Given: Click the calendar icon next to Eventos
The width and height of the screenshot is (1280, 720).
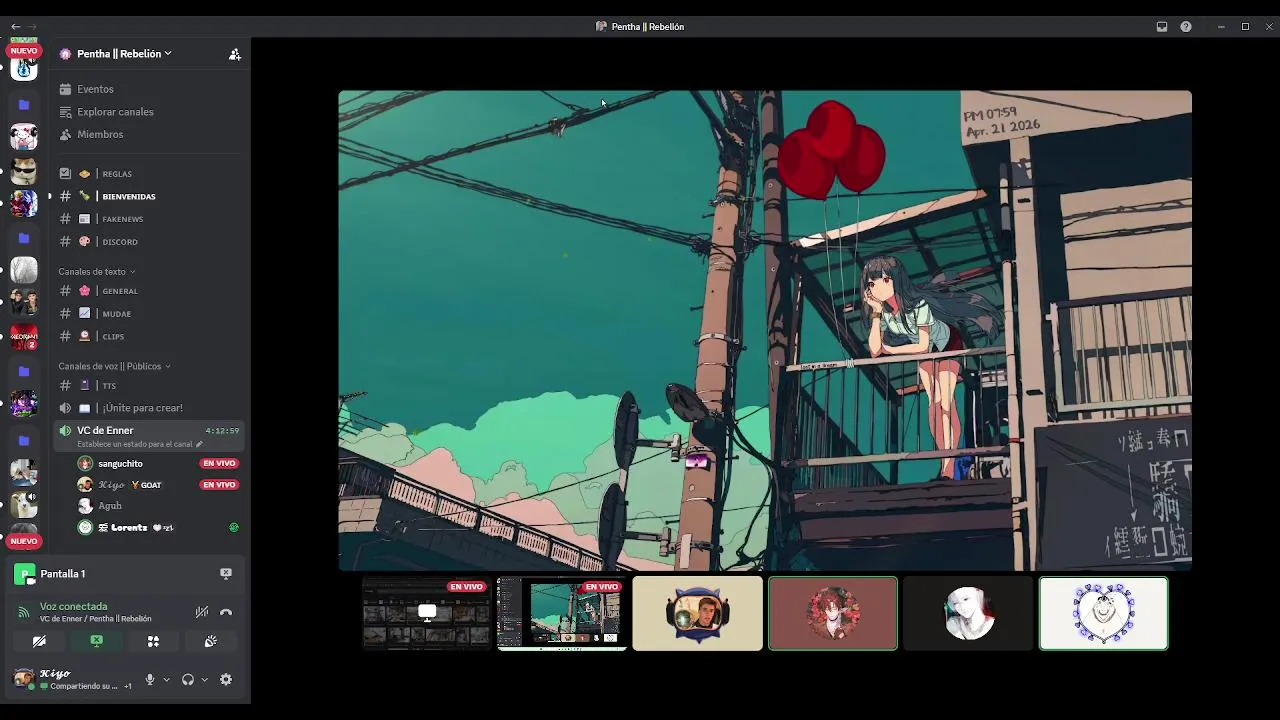Looking at the screenshot, I should 65,89.
